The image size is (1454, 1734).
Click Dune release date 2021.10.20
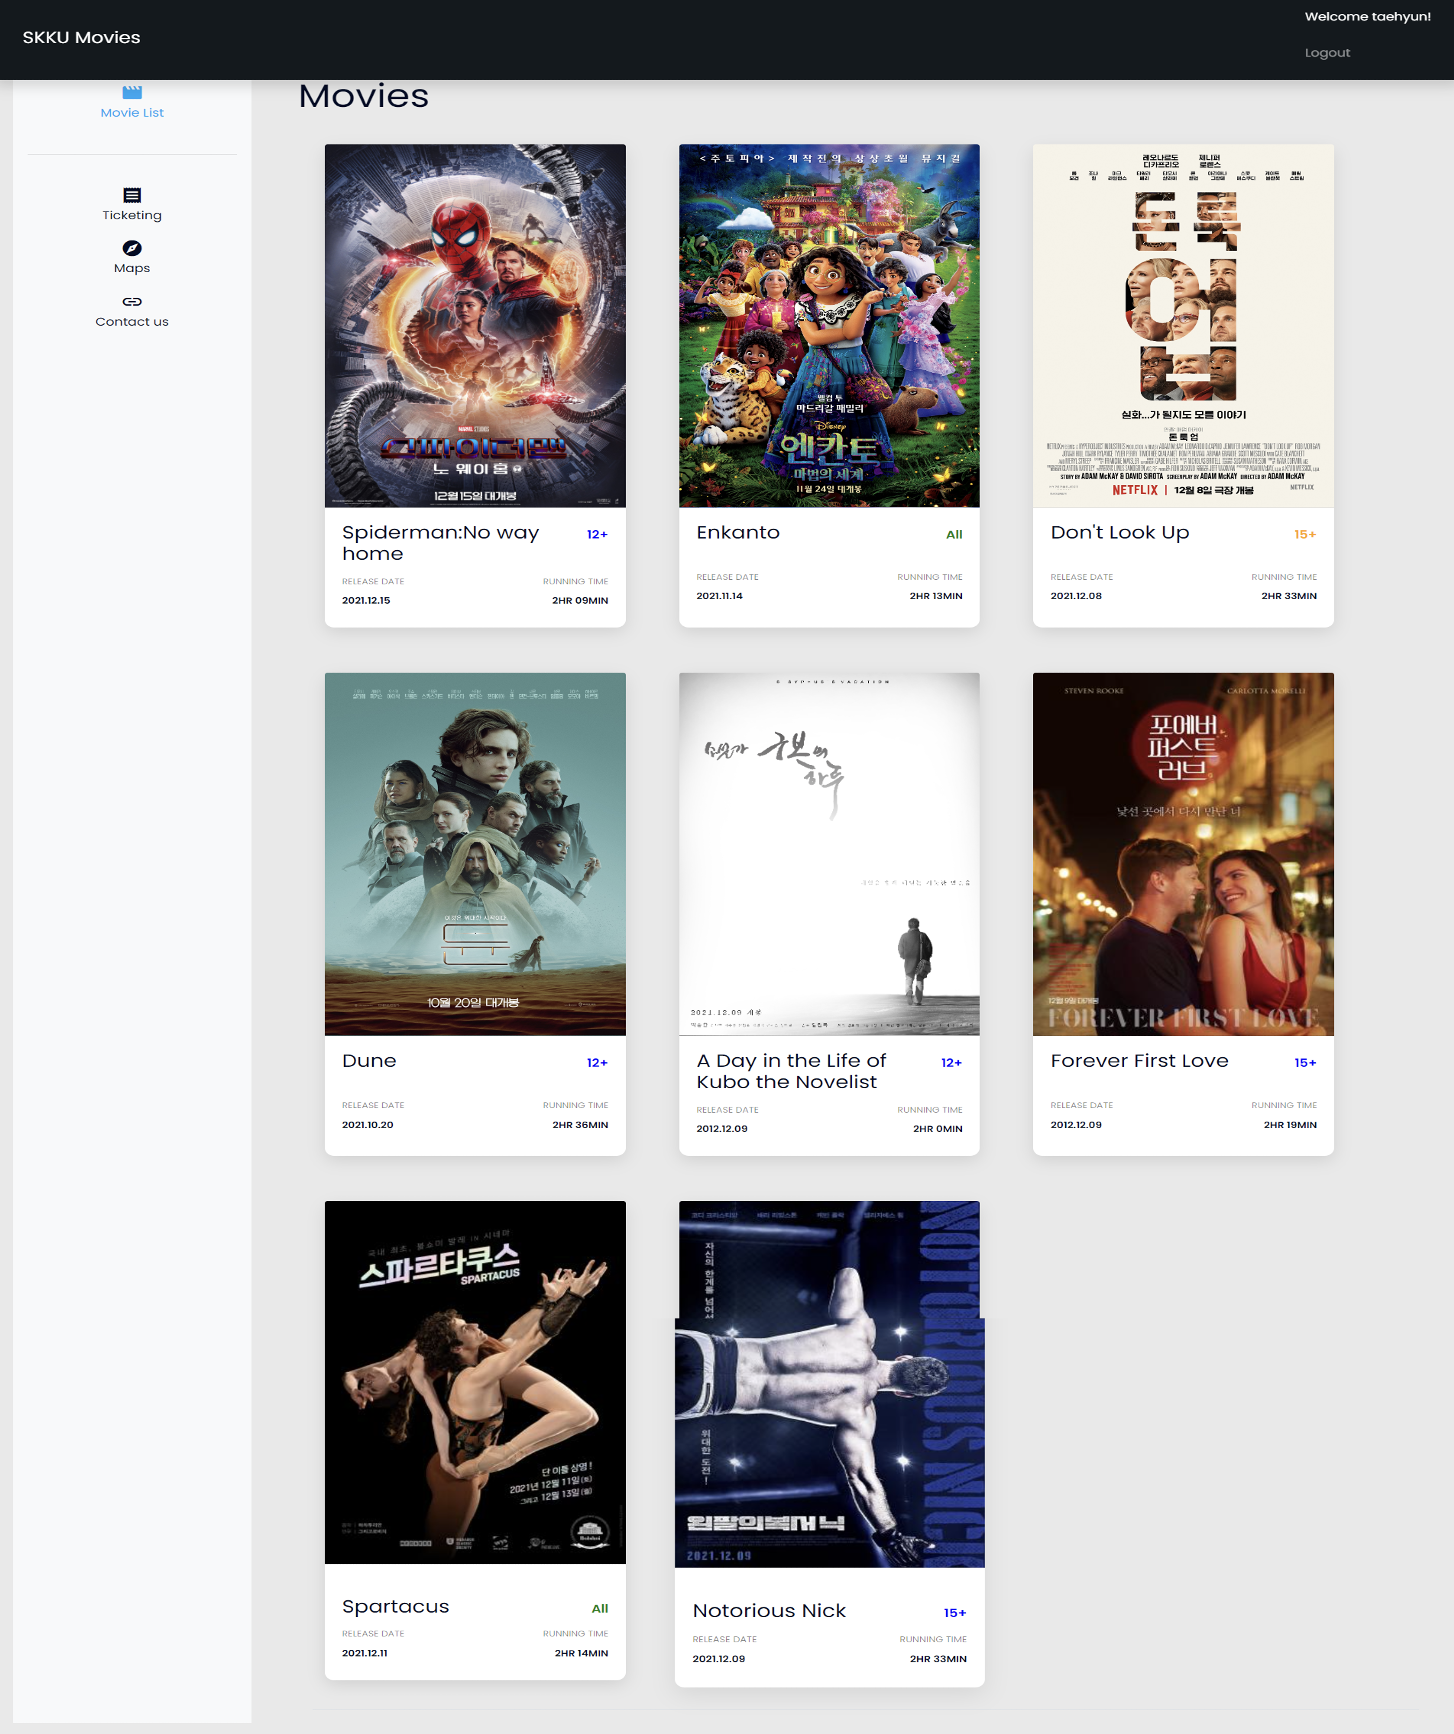368,1125
